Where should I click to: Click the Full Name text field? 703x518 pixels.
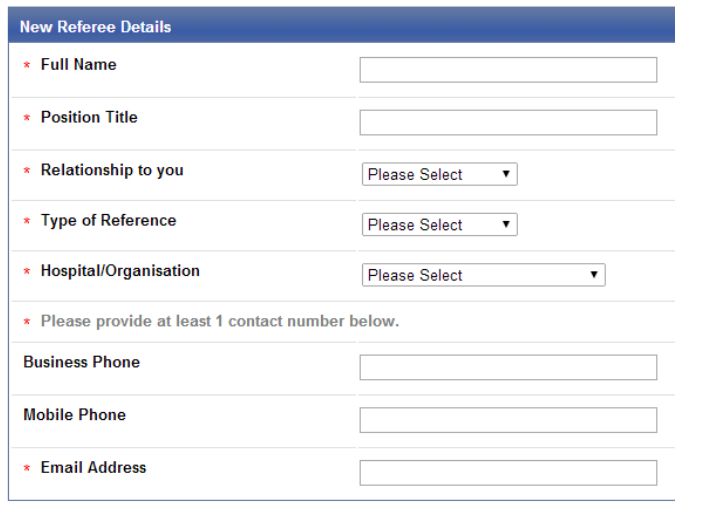coord(508,70)
